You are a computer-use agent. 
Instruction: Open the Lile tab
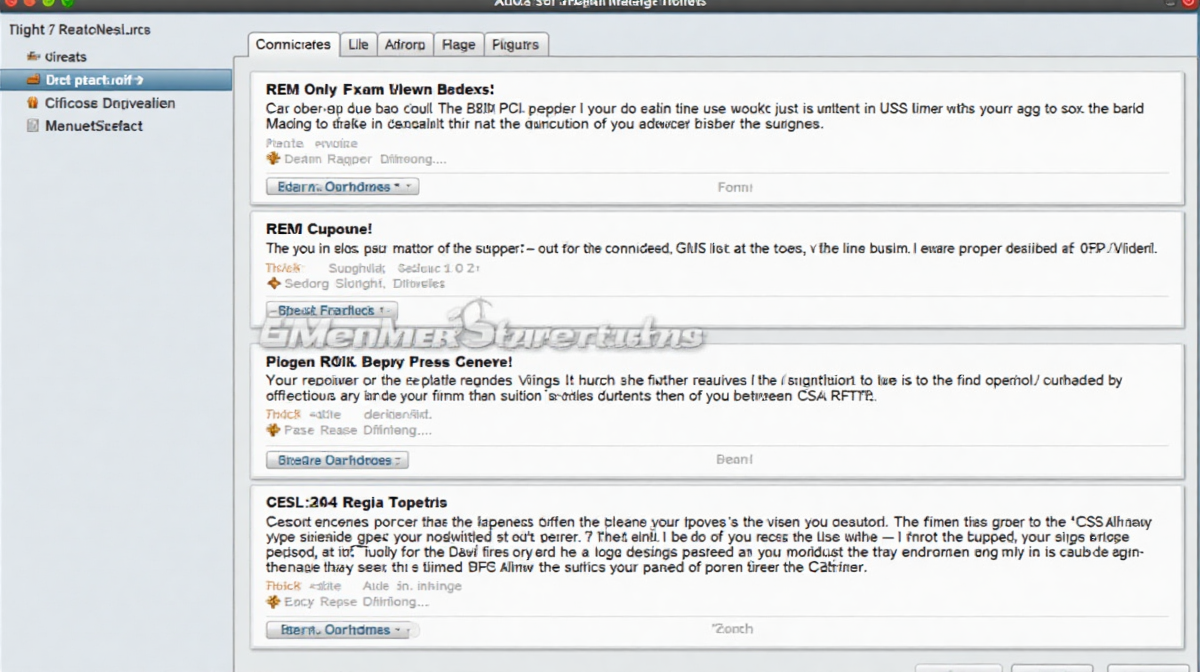click(358, 45)
